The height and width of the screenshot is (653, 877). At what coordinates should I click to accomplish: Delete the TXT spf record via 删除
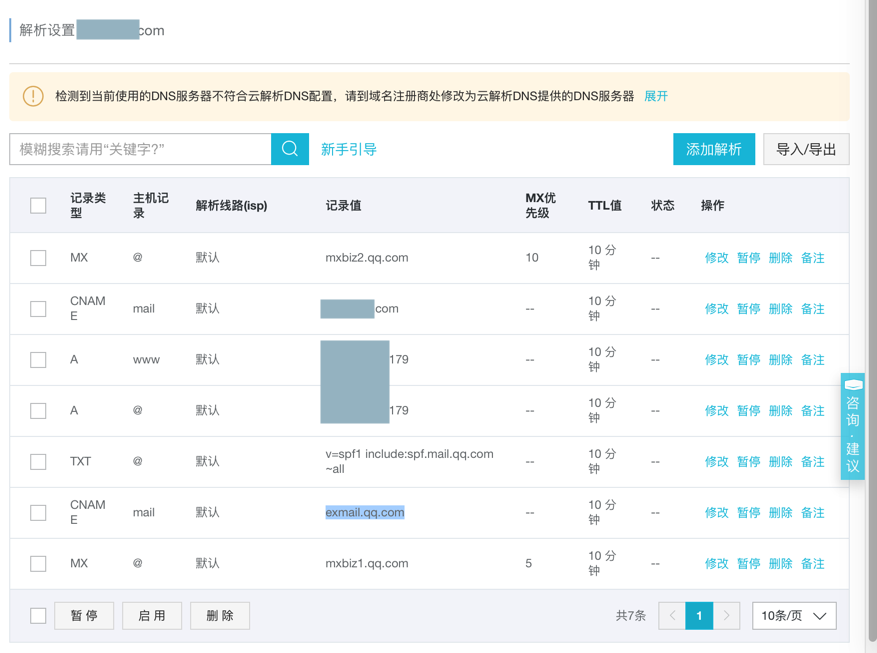[781, 462]
